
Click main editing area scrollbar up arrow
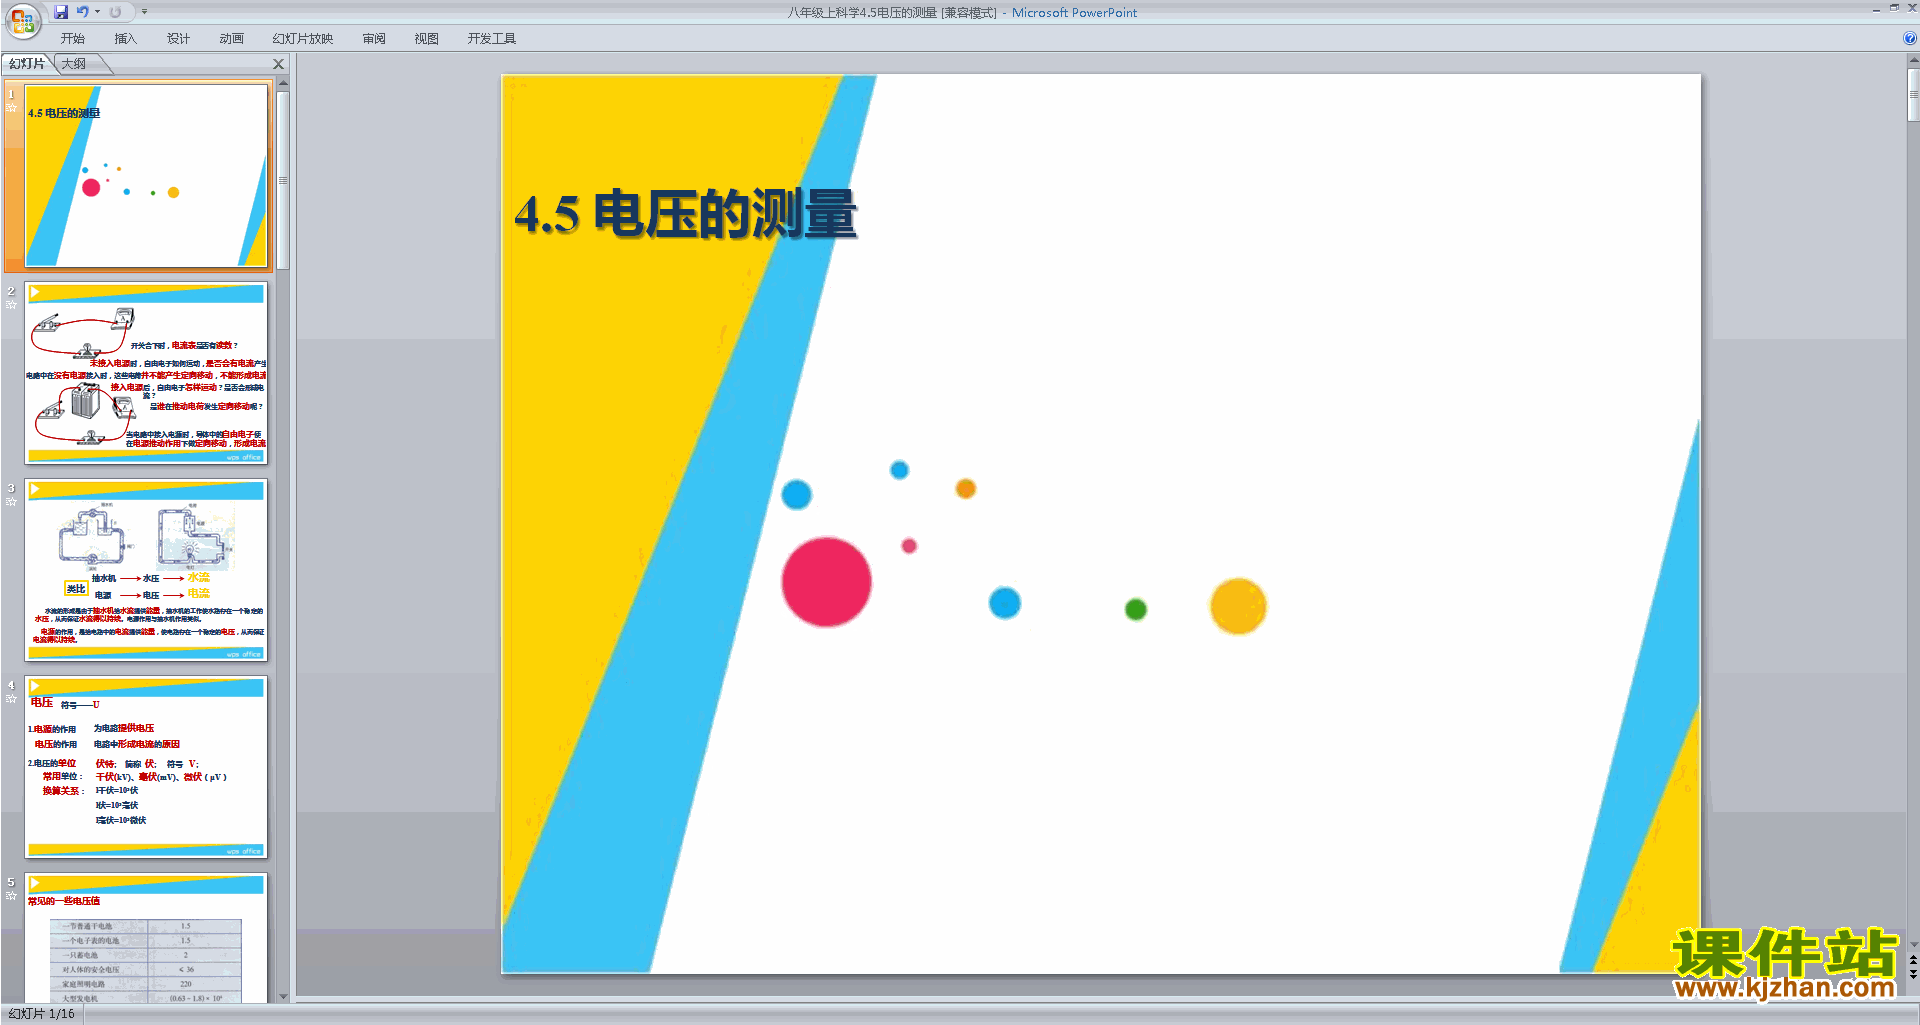[1913, 60]
